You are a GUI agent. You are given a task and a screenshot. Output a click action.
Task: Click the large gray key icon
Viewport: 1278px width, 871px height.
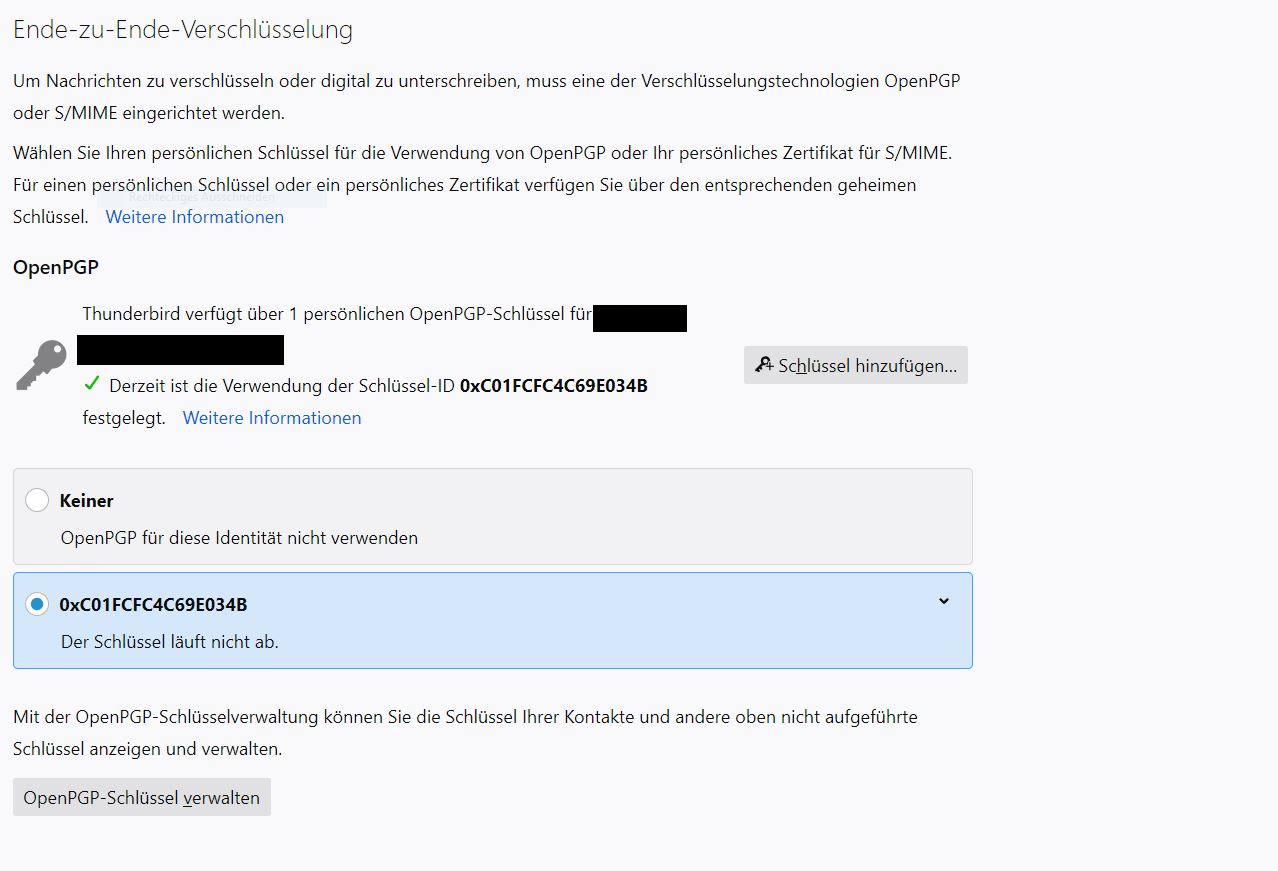pos(42,365)
